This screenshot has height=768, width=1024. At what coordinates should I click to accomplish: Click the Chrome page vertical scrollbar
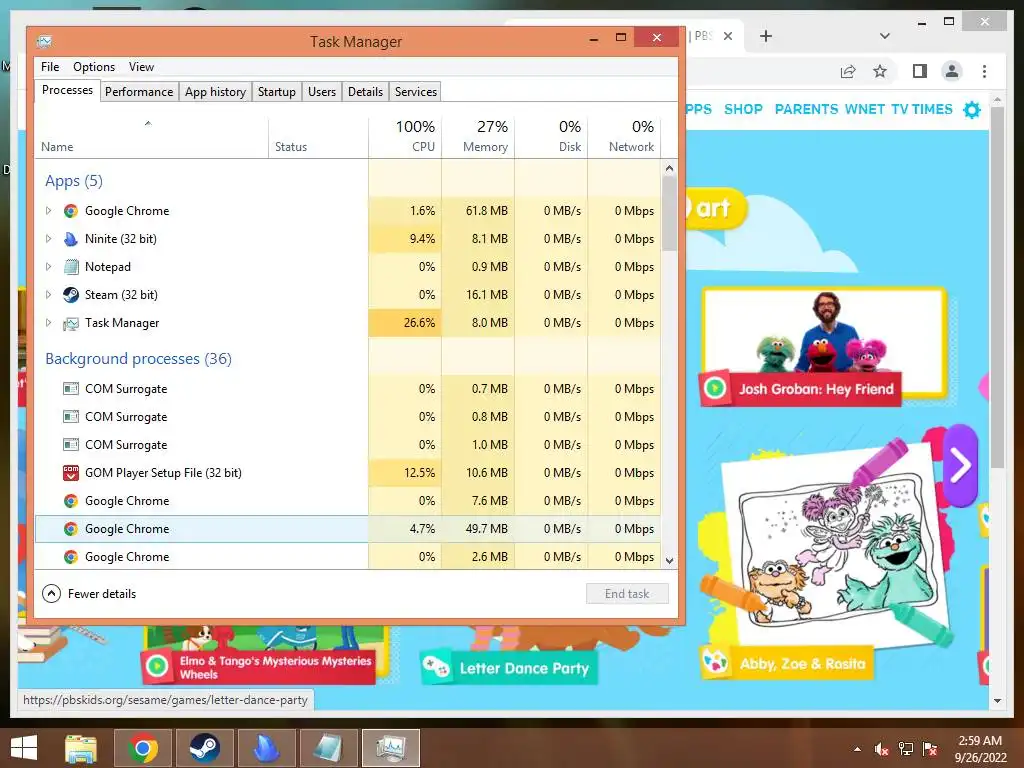(997, 287)
